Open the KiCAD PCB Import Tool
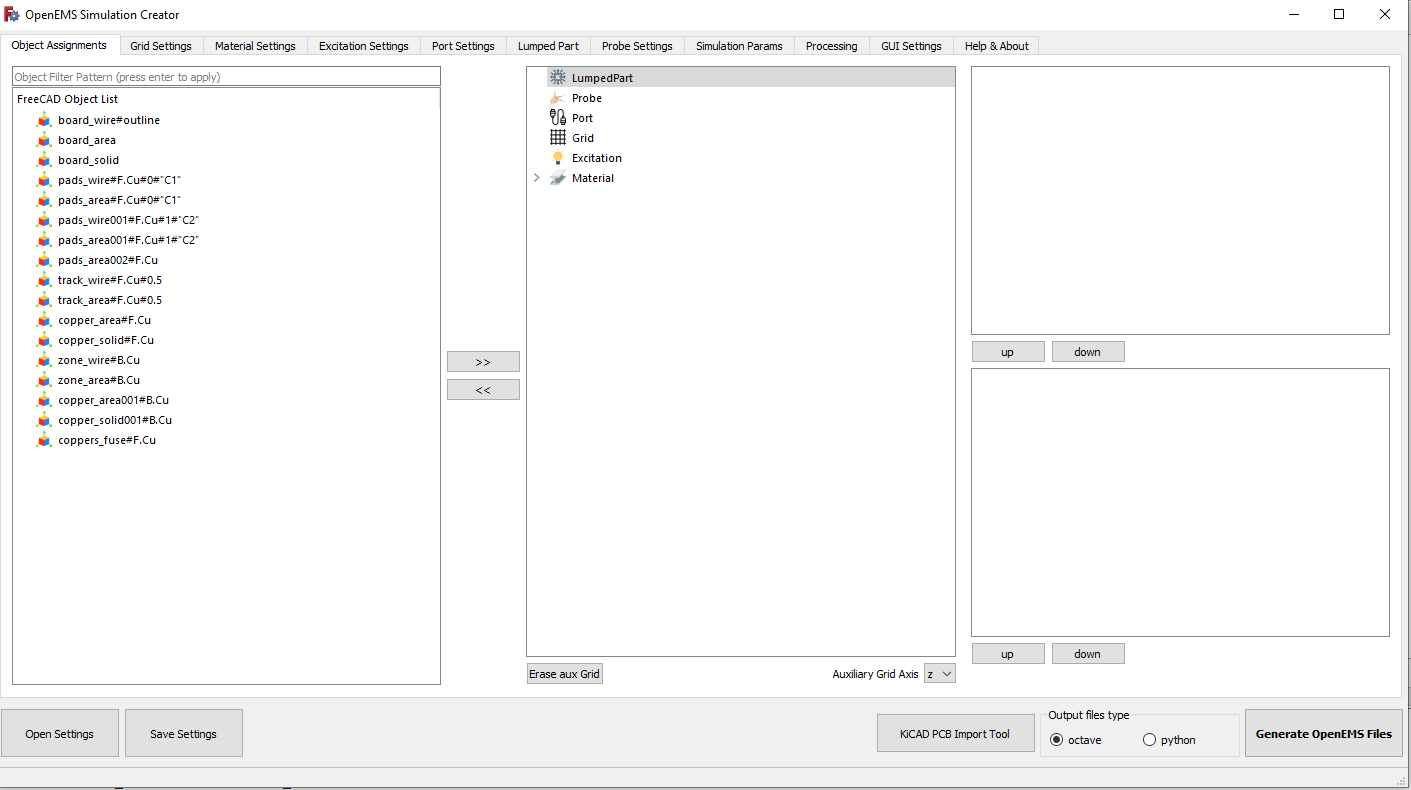Viewport: 1411px width, 790px height. point(954,734)
